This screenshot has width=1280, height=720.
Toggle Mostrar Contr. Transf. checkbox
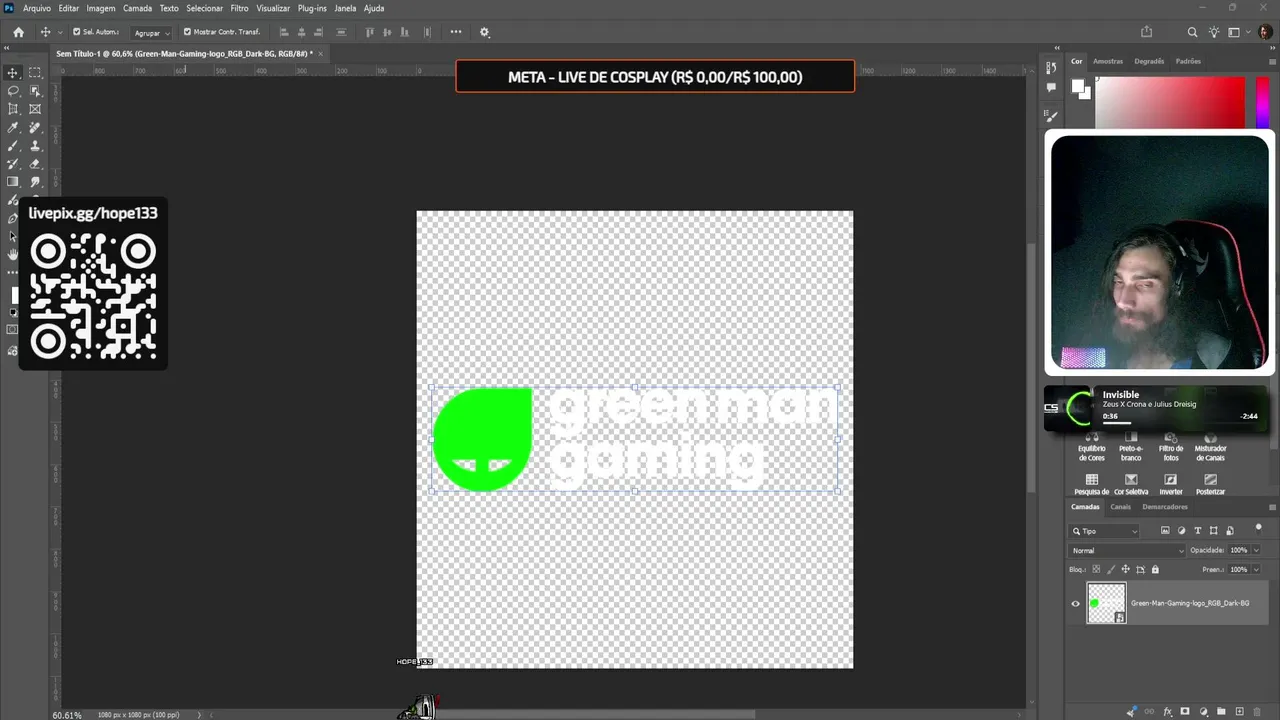[x=187, y=32]
